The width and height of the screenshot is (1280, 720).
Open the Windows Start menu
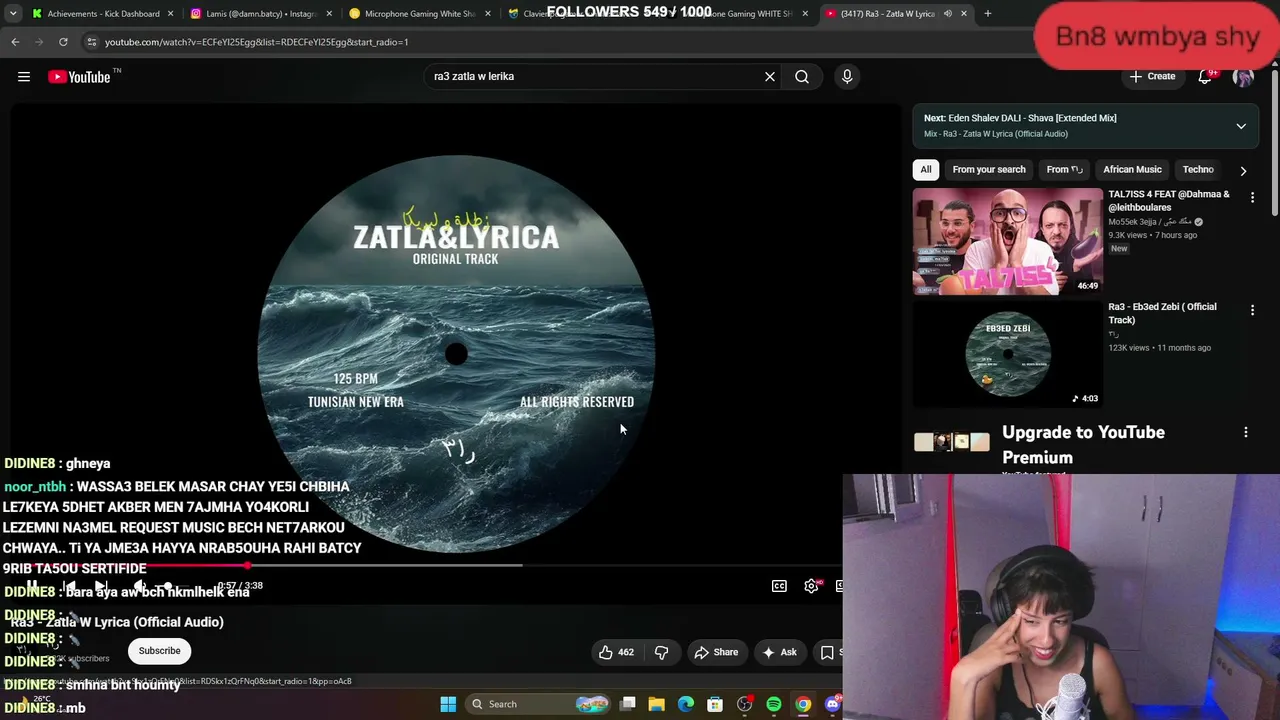448,704
